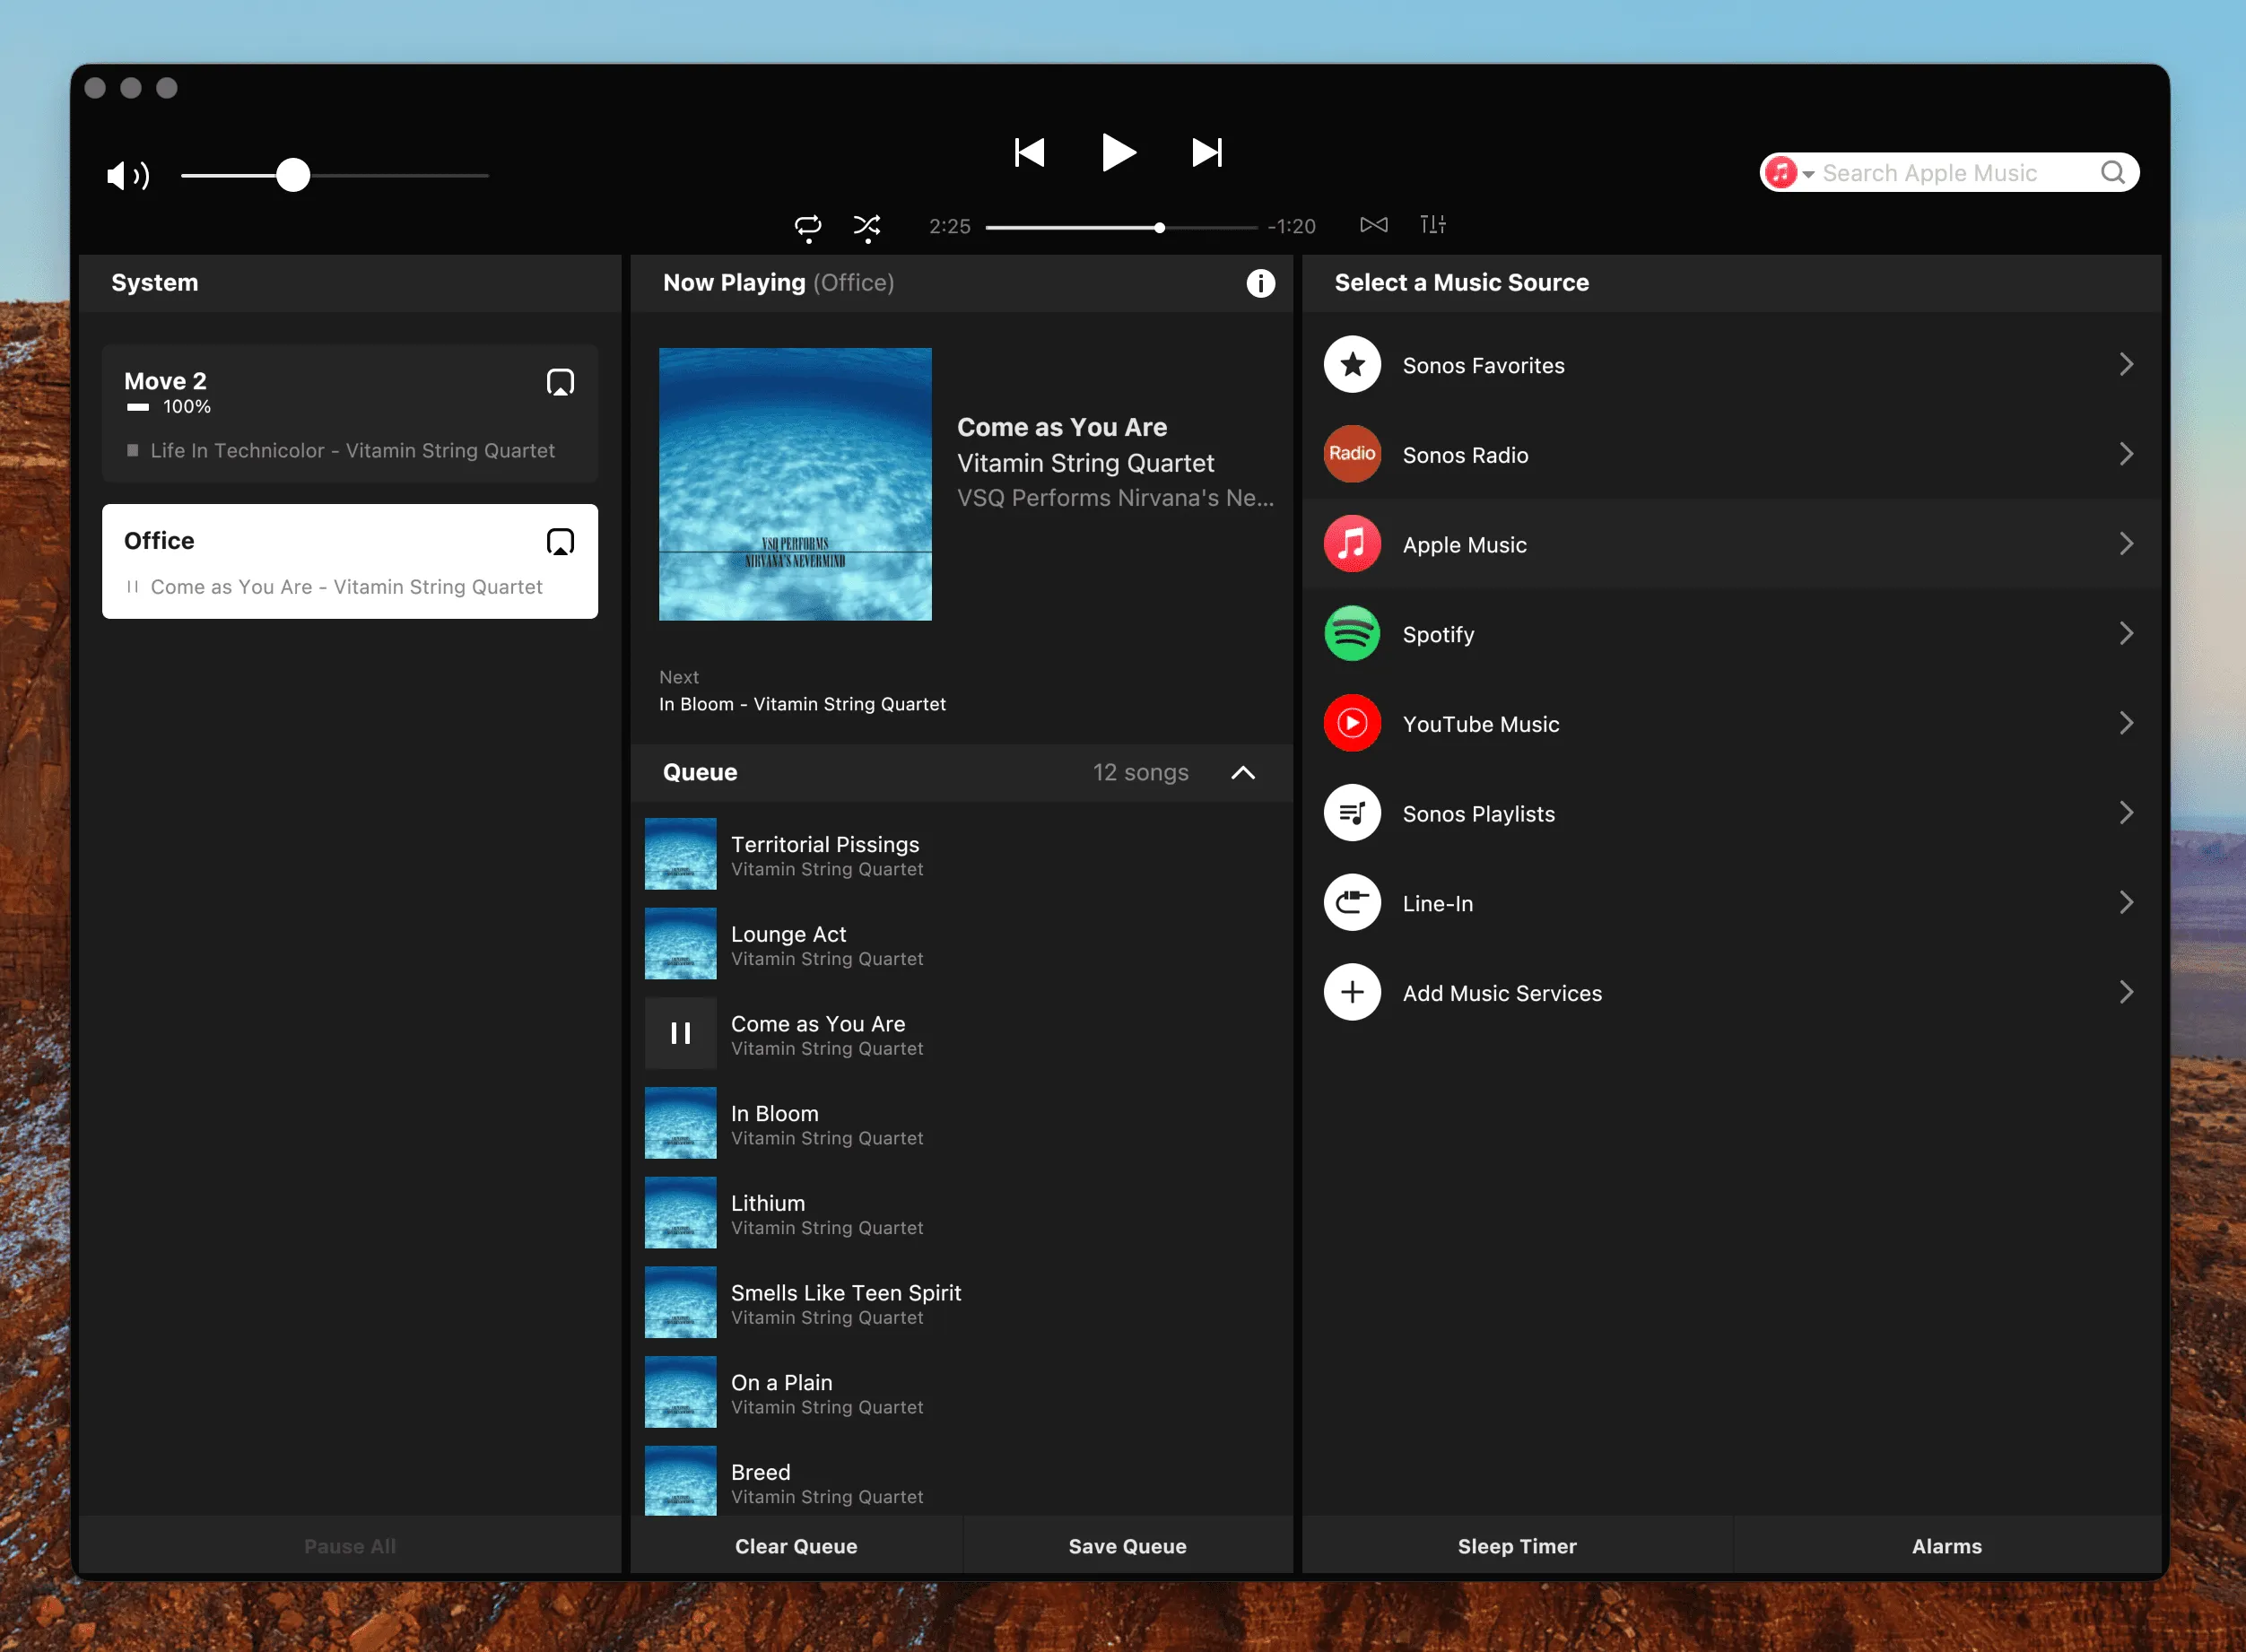Click the Lithium album thumbnail

tap(680, 1213)
